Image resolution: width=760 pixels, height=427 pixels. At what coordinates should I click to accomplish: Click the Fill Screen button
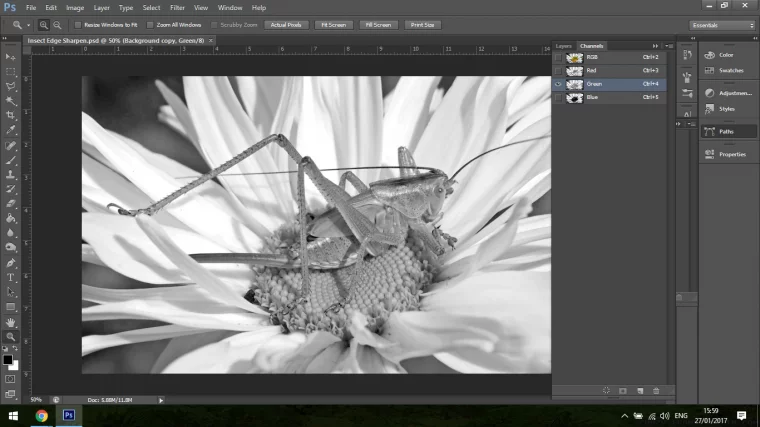tap(378, 25)
